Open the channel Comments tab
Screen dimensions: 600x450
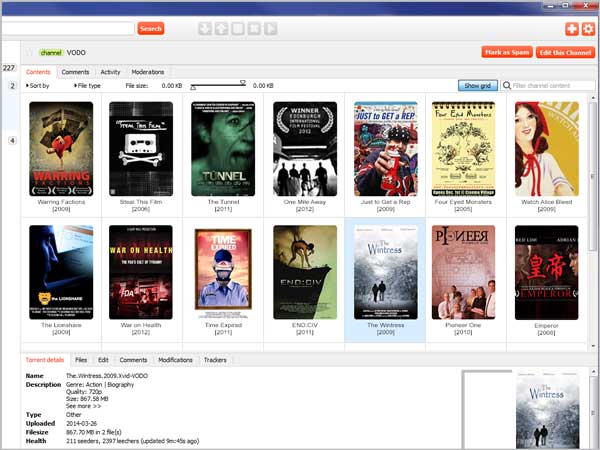[75, 72]
